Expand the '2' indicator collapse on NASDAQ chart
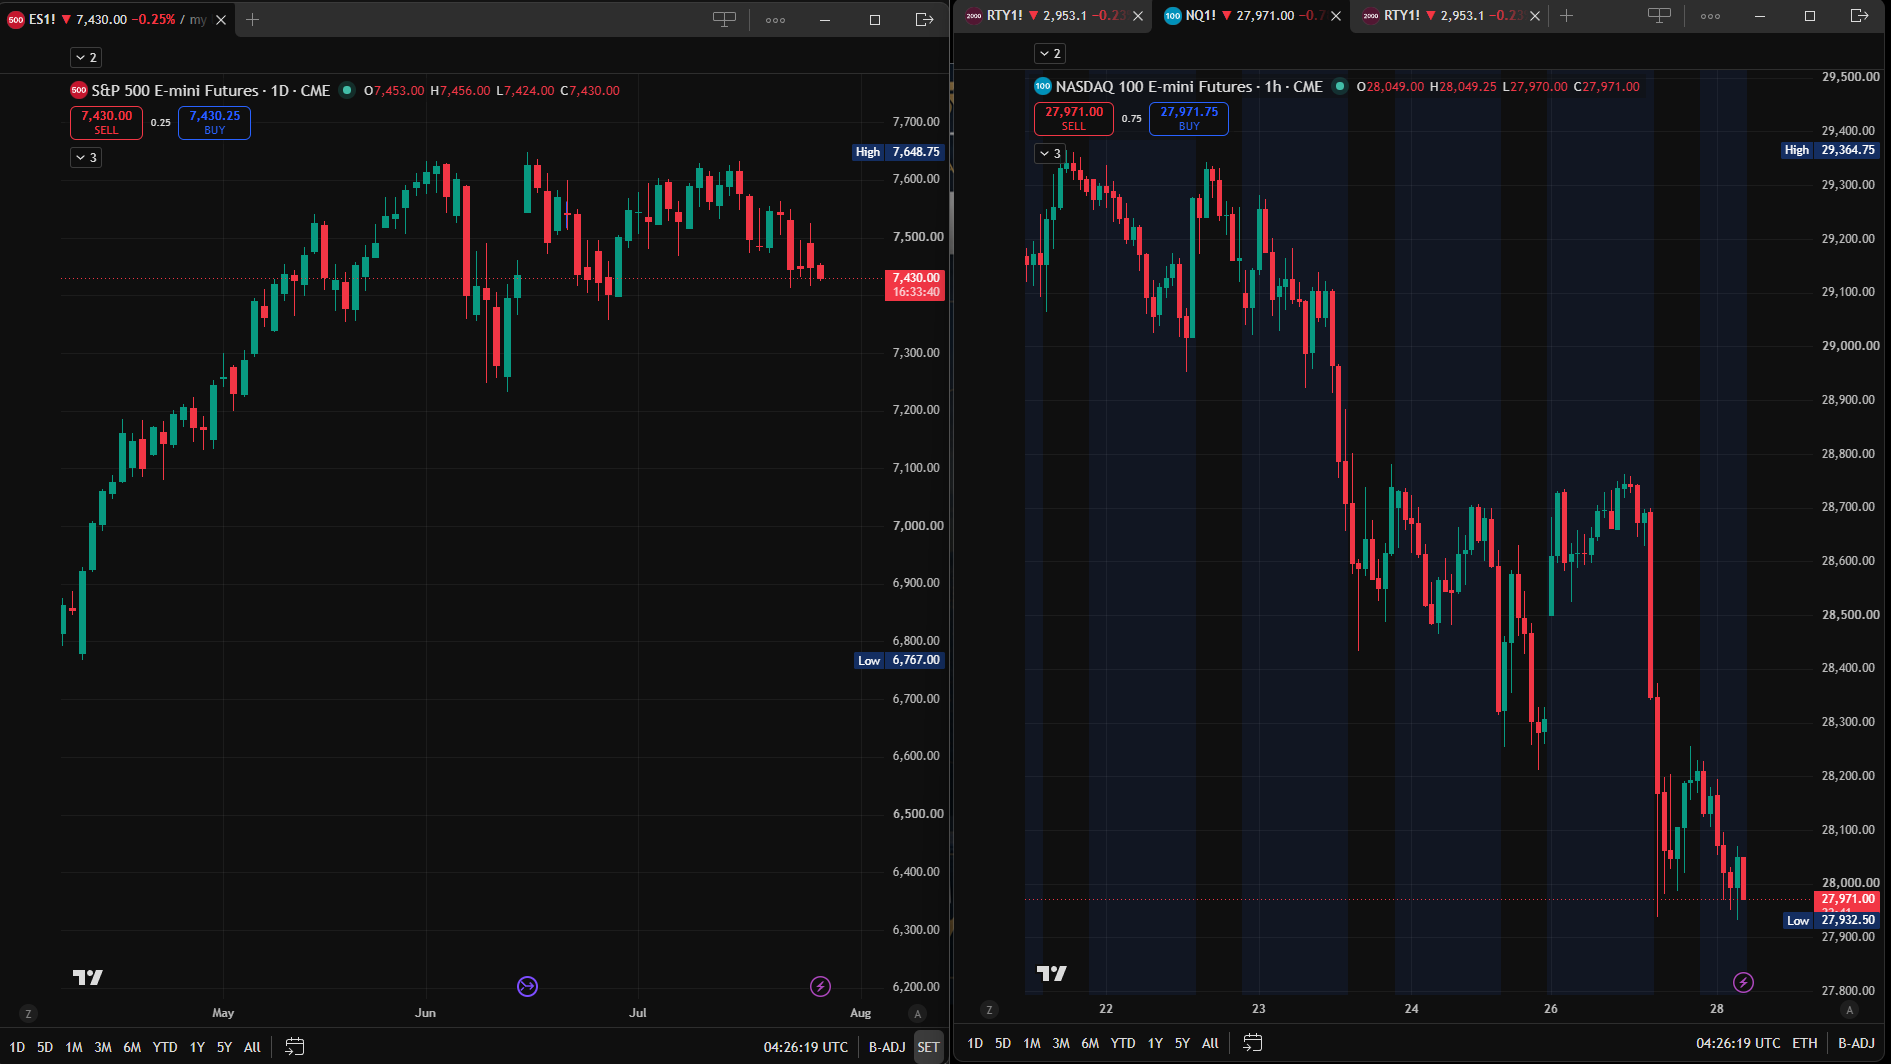1891x1064 pixels. click(x=1050, y=53)
